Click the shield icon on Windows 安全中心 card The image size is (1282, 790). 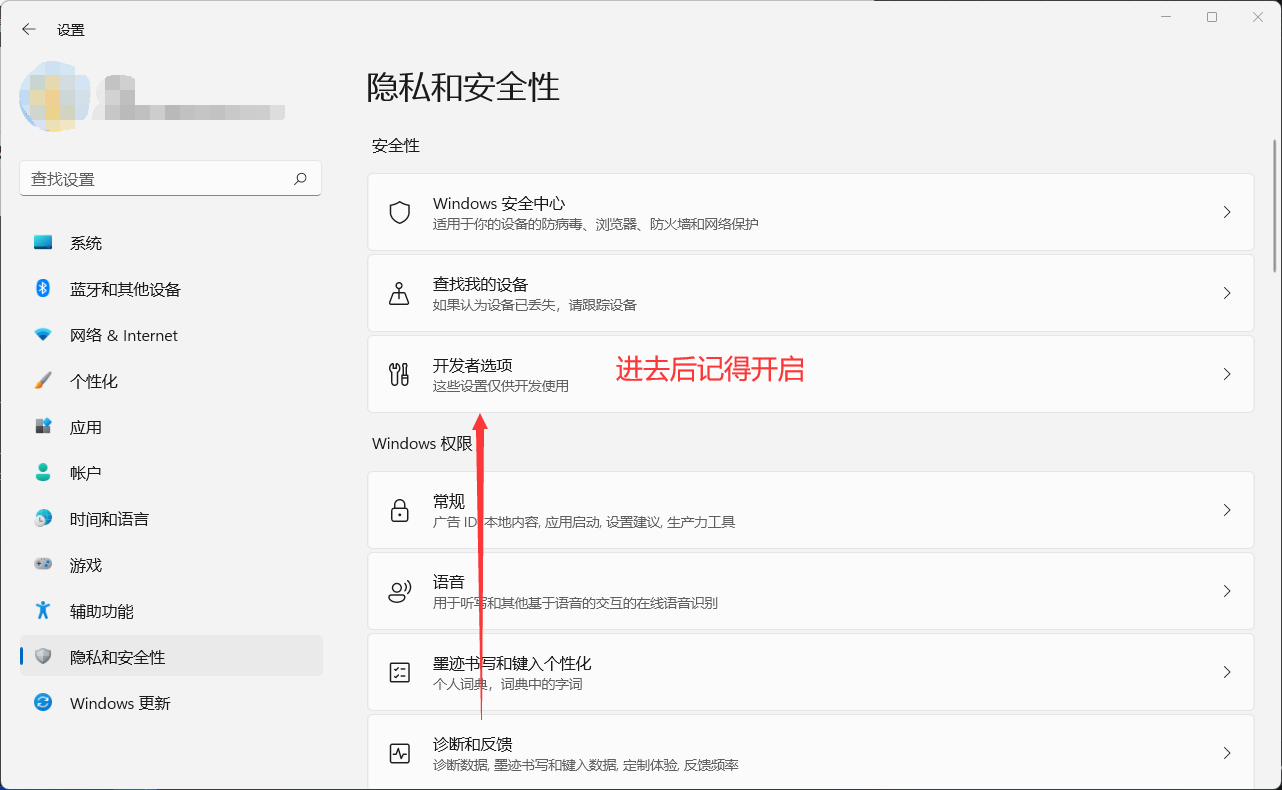[400, 212]
